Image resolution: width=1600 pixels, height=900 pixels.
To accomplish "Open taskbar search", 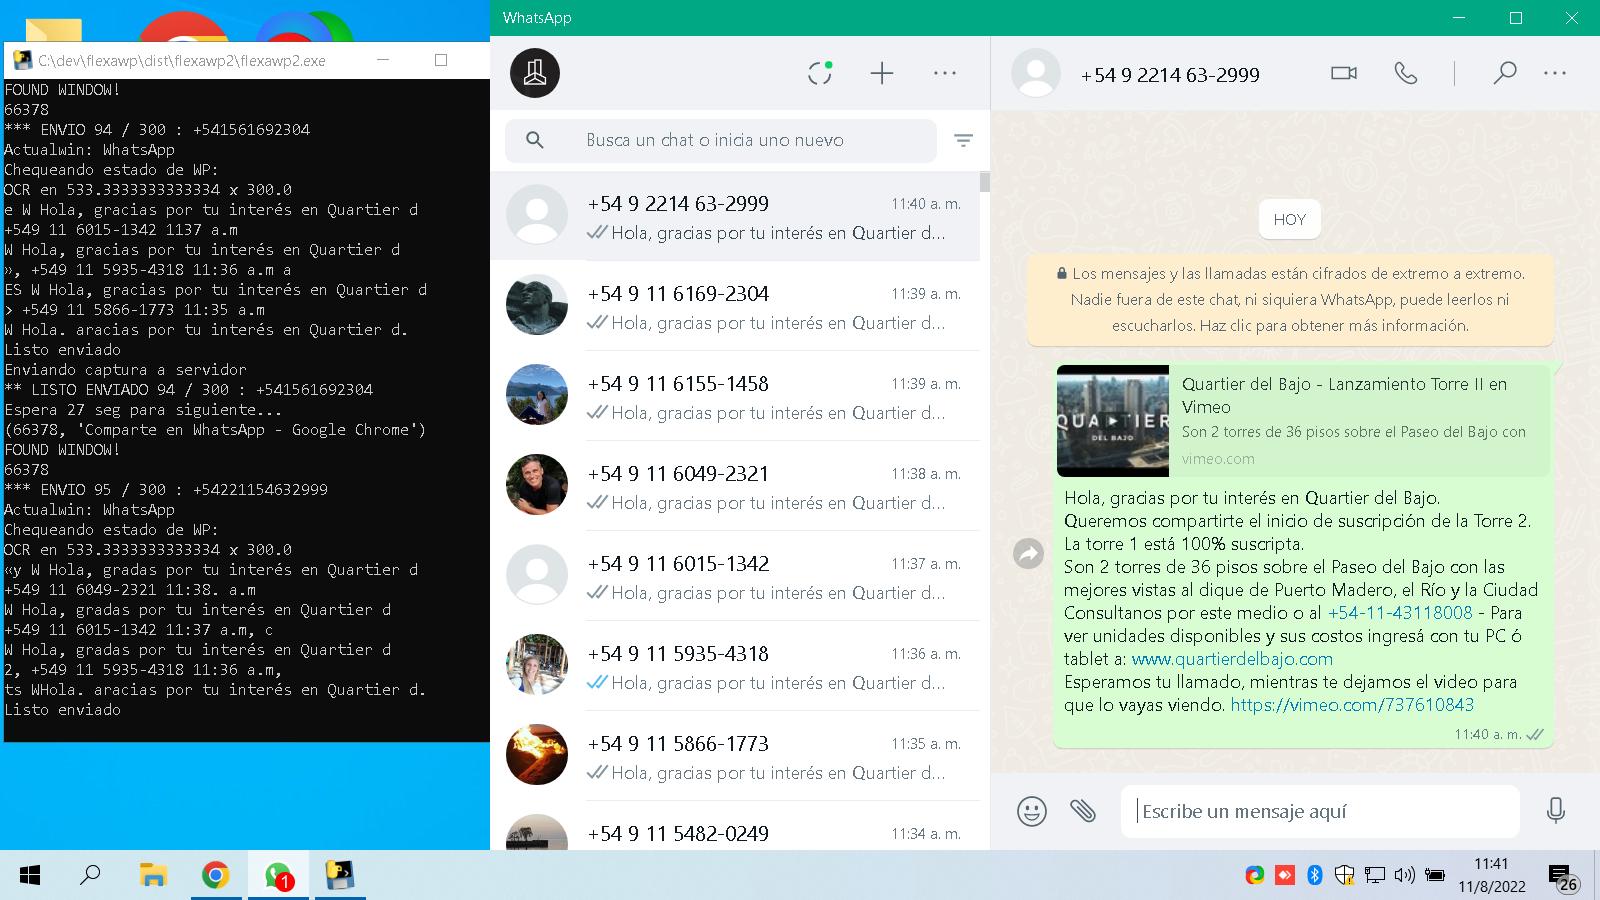I will 90,876.
